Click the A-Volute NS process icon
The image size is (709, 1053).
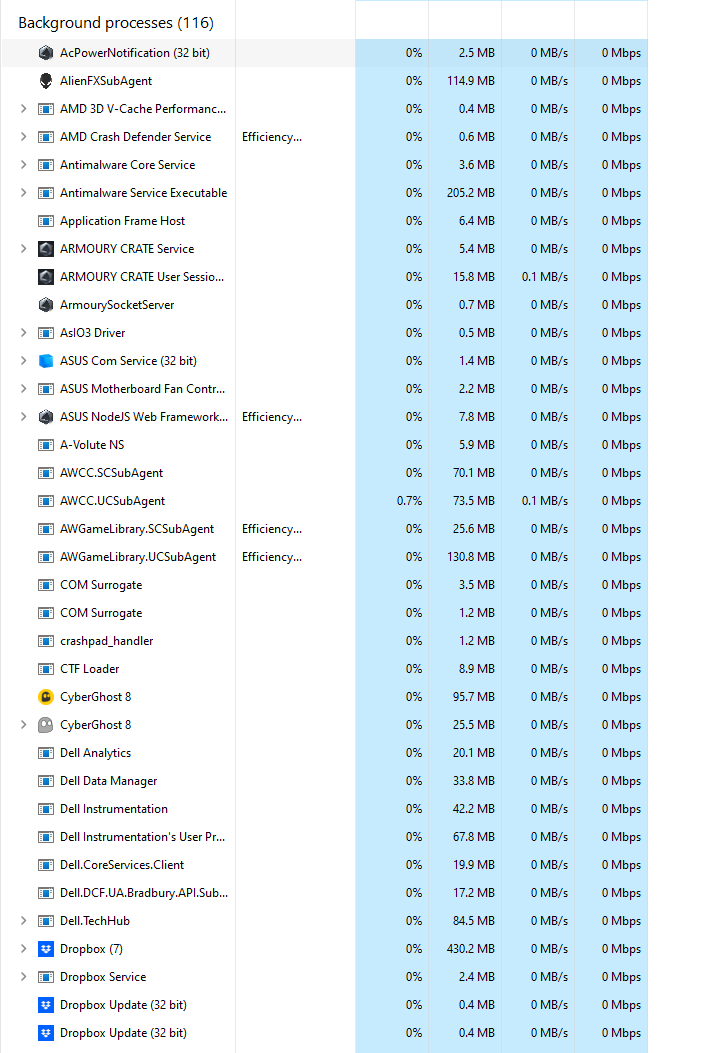(46, 445)
